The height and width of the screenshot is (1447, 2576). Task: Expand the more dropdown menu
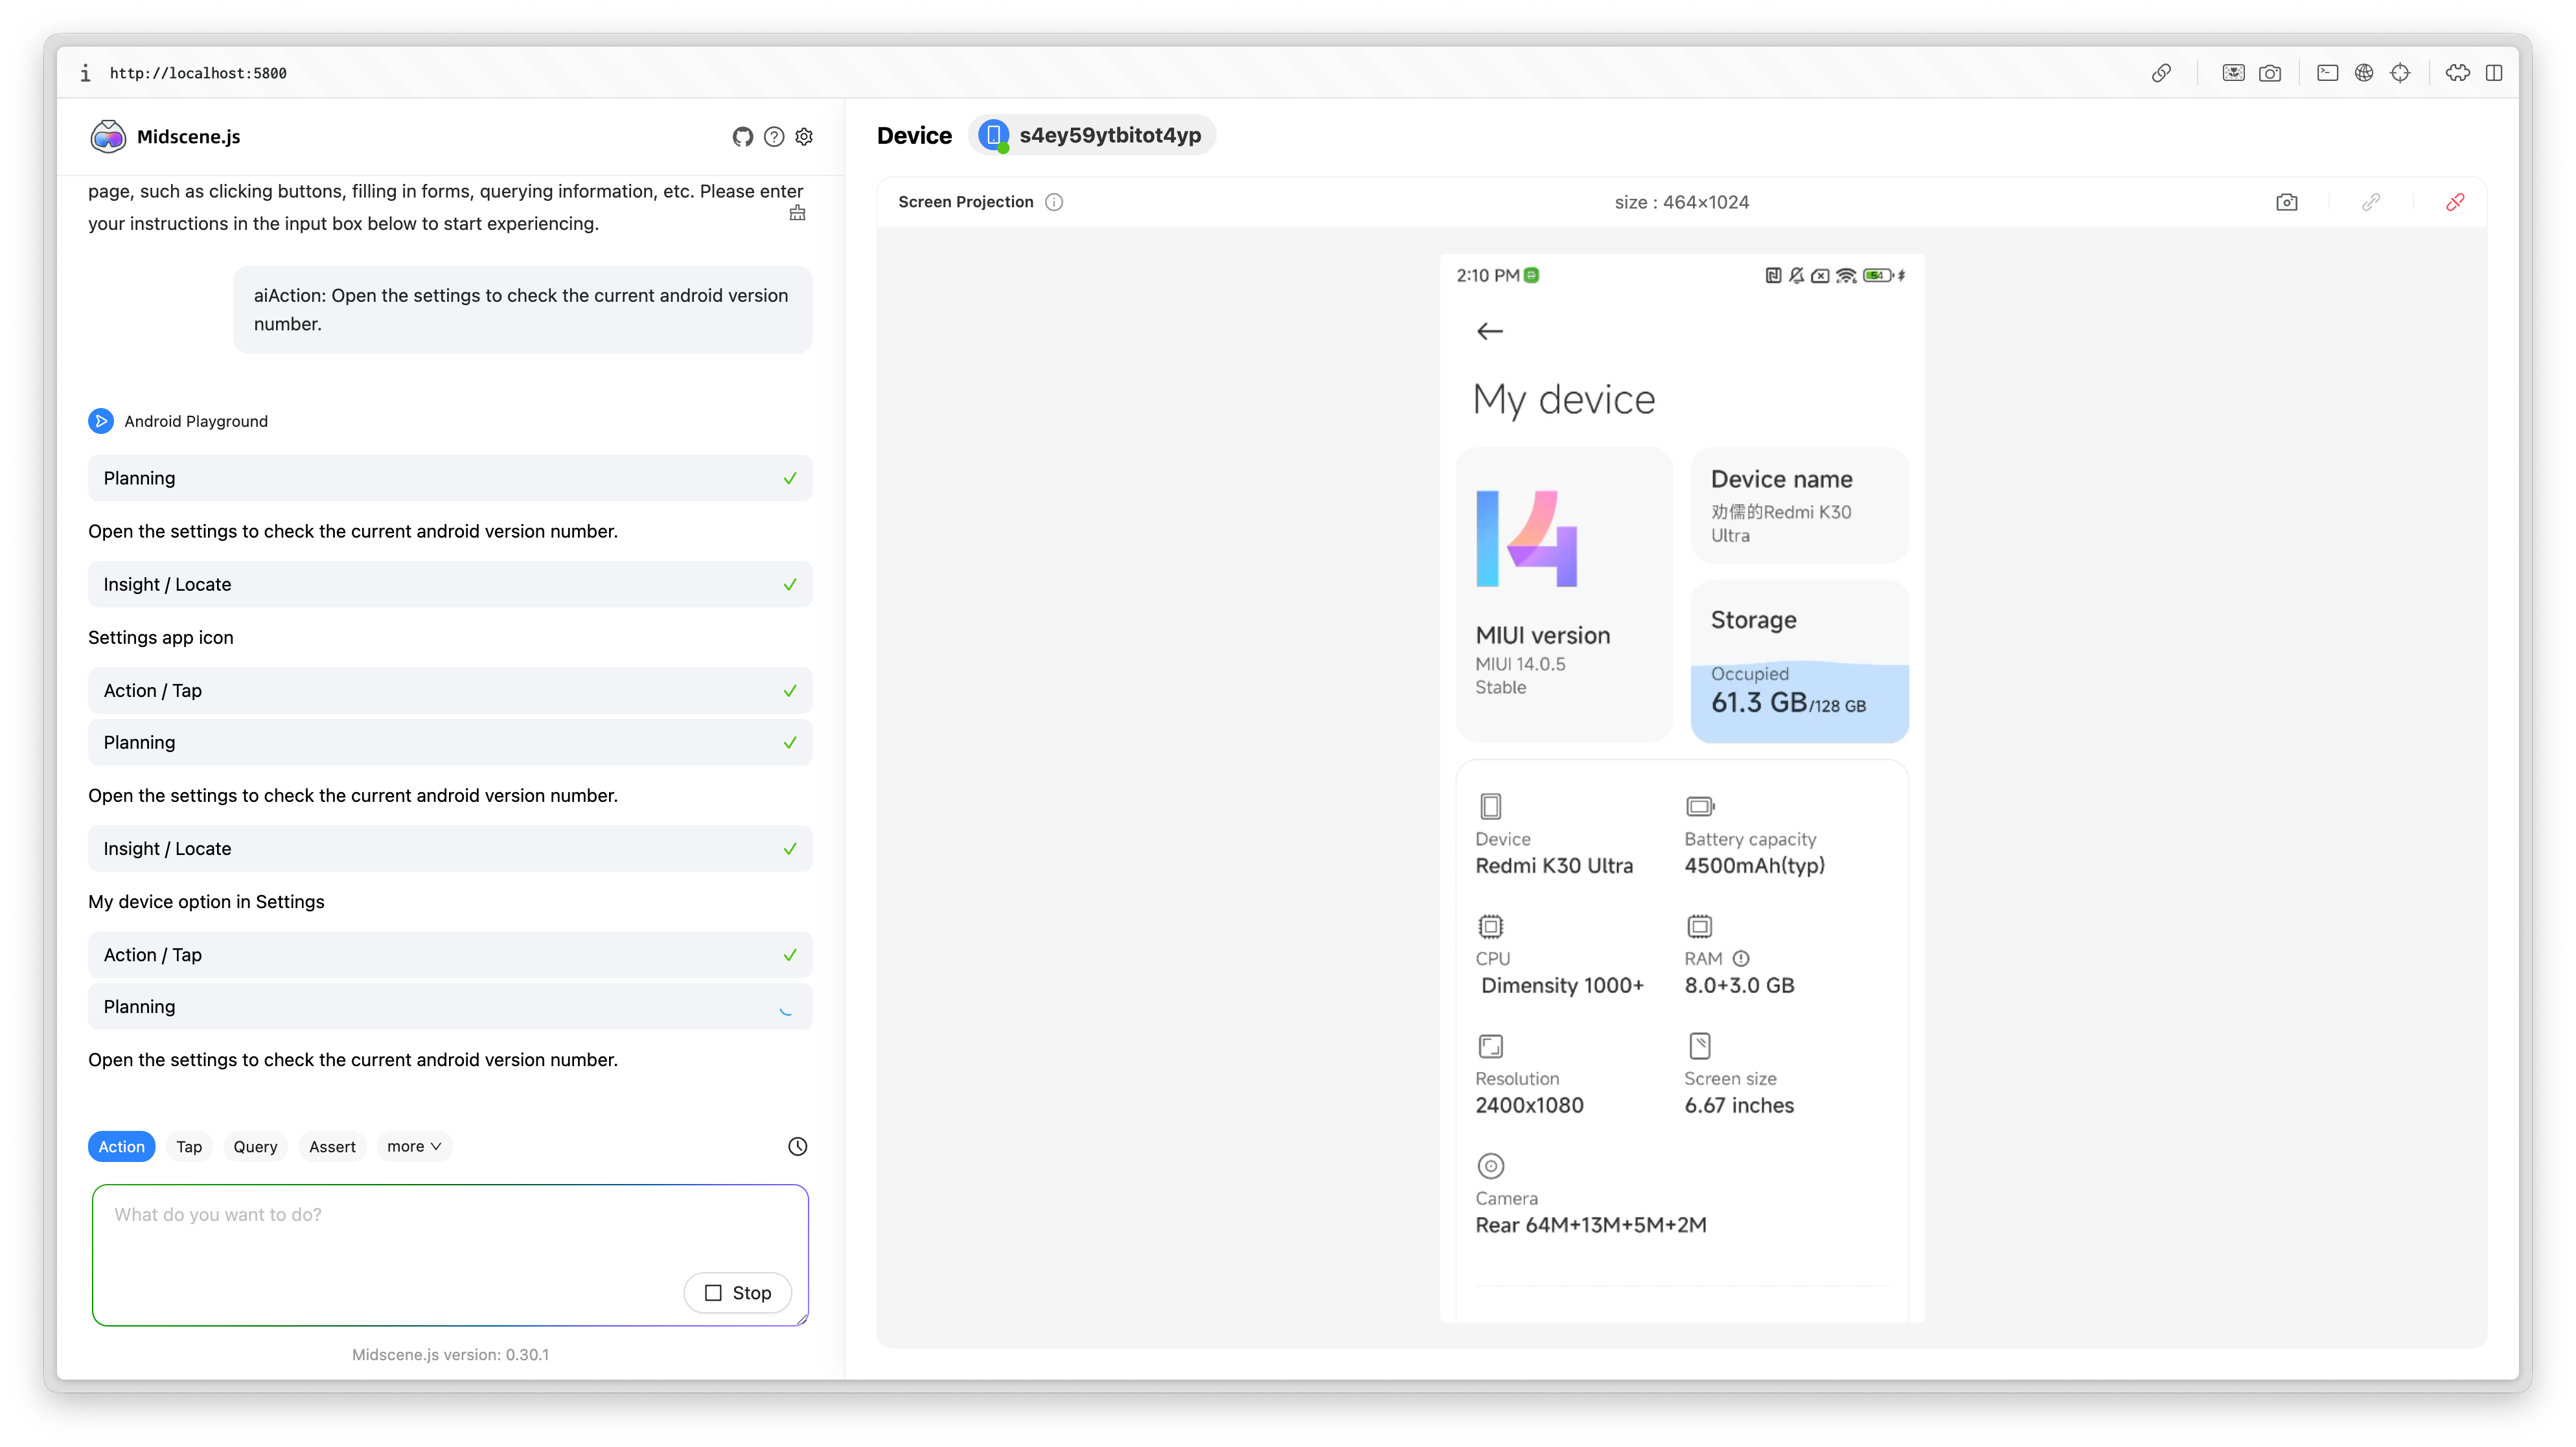pyautogui.click(x=414, y=1146)
